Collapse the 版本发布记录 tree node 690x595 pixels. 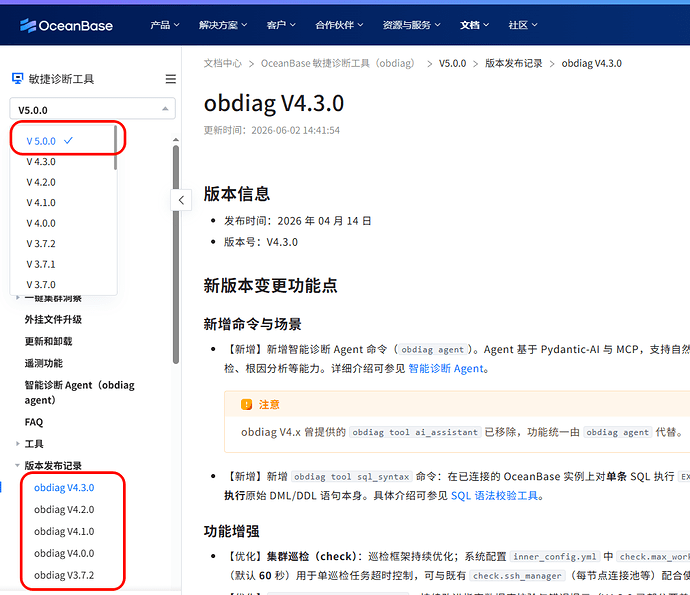coord(18,465)
